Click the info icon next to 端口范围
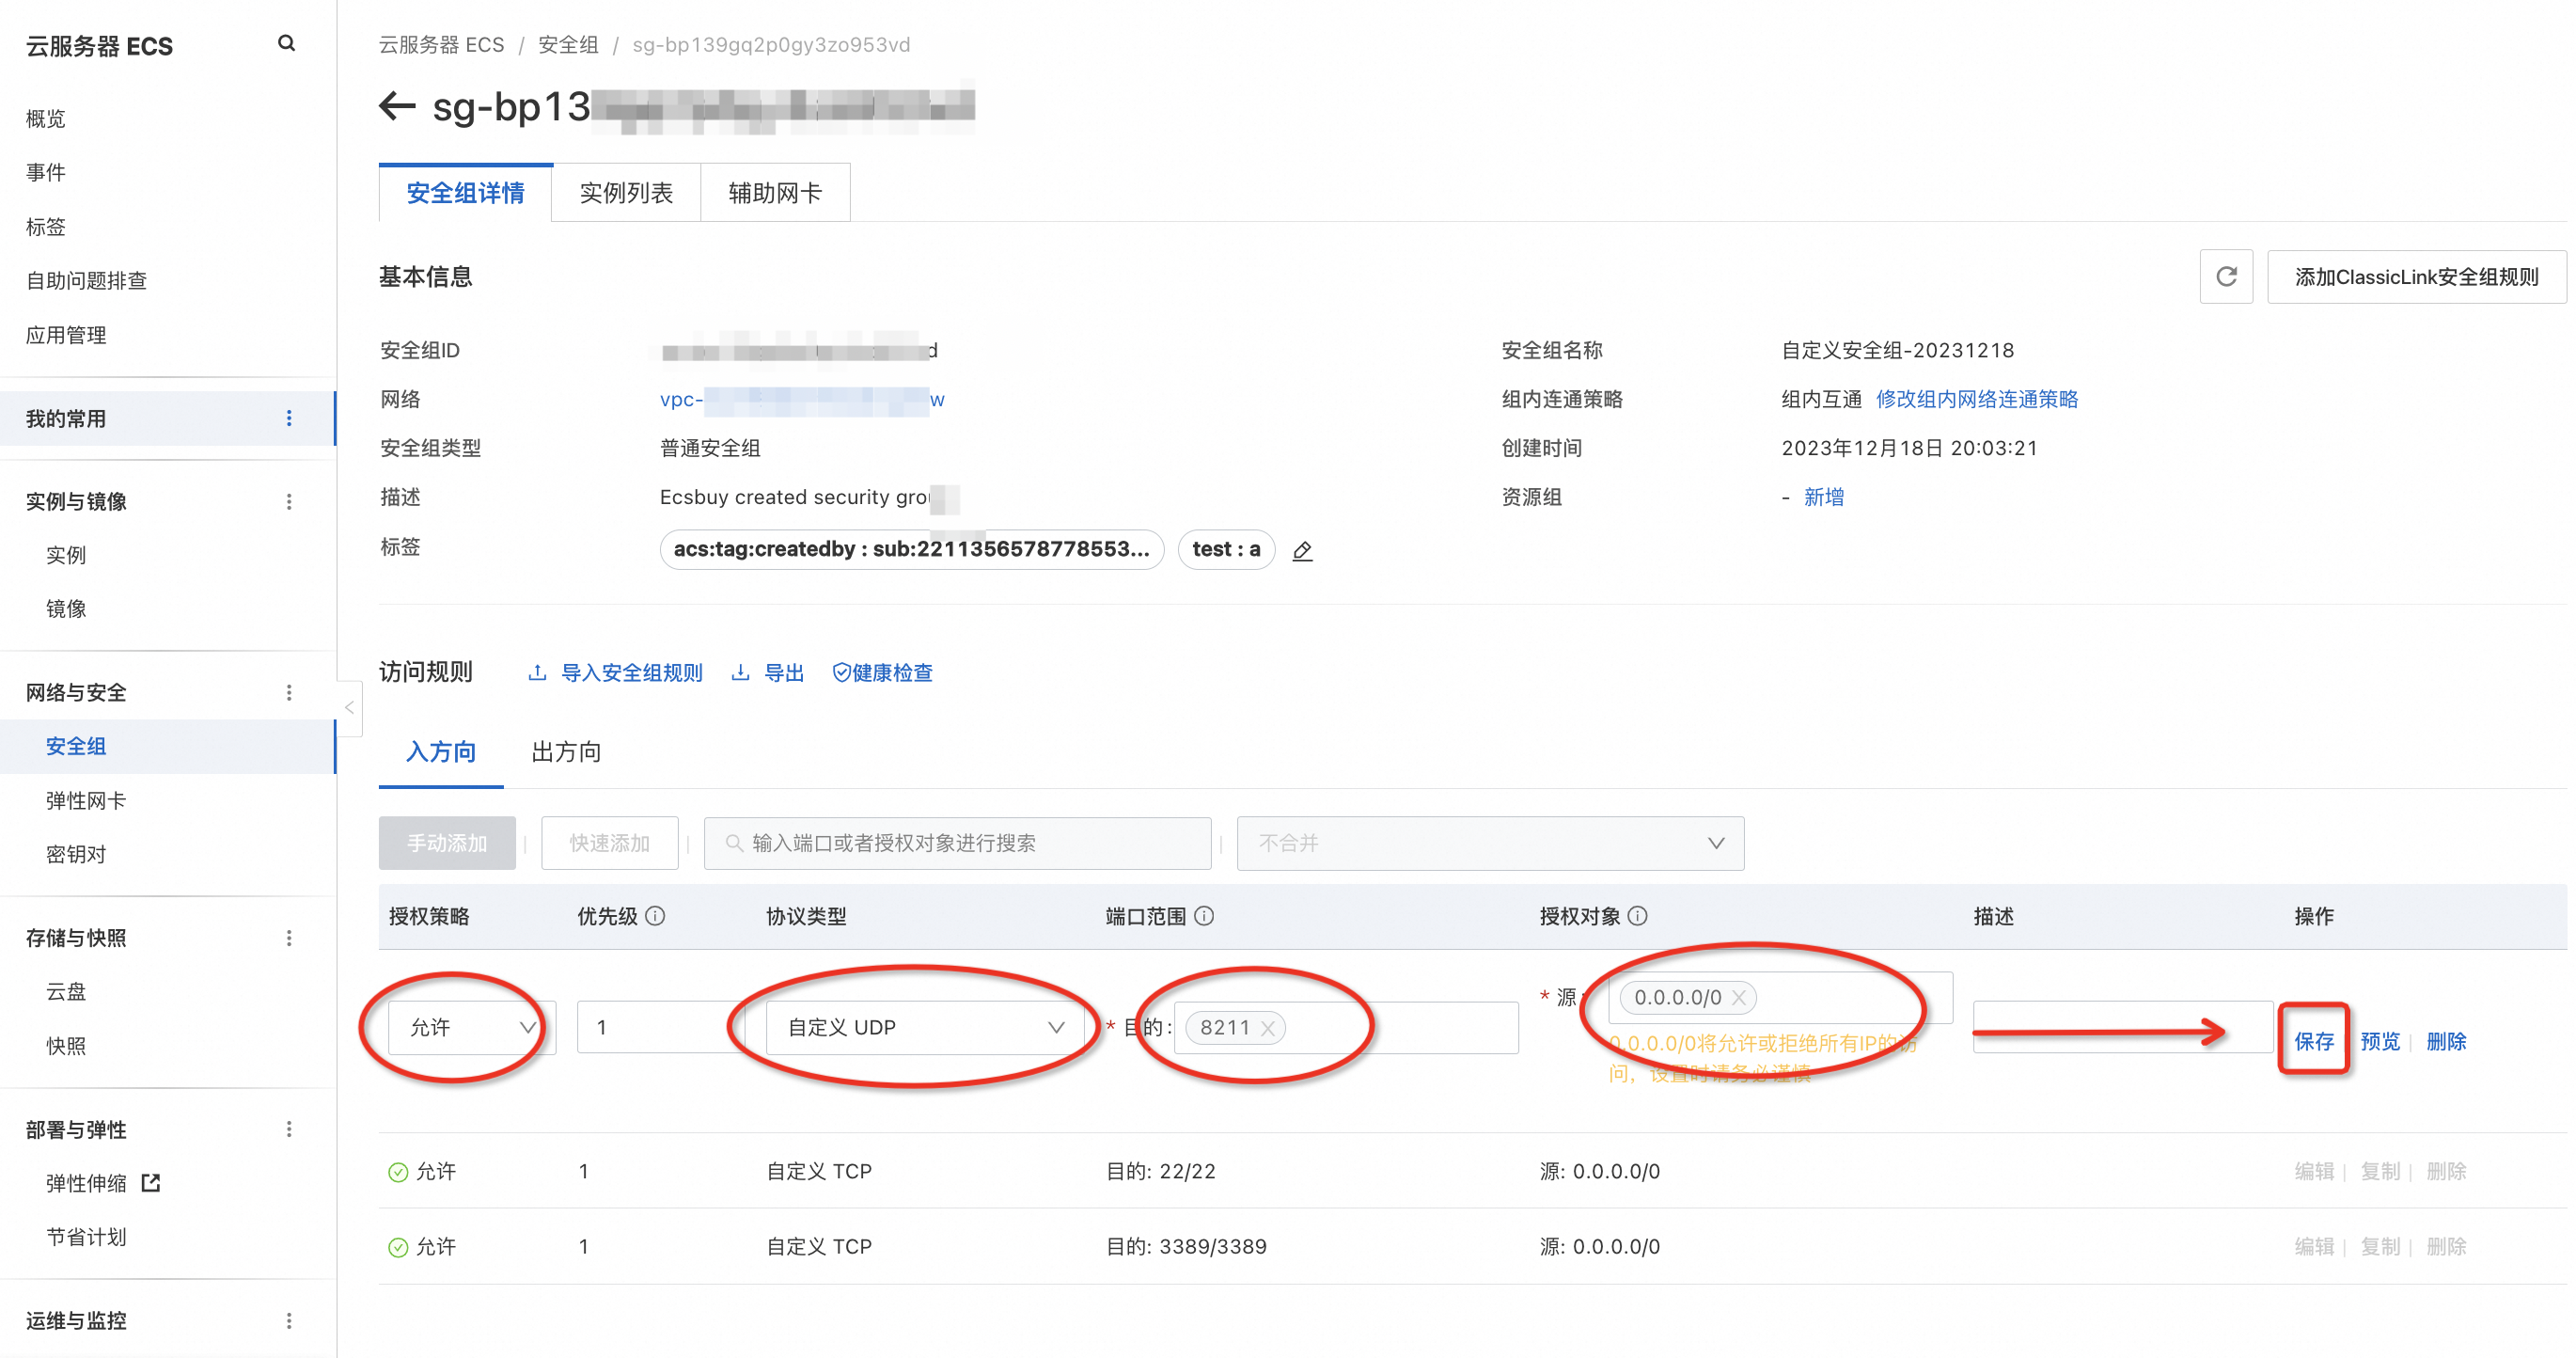This screenshot has width=2576, height=1358. [x=1204, y=916]
